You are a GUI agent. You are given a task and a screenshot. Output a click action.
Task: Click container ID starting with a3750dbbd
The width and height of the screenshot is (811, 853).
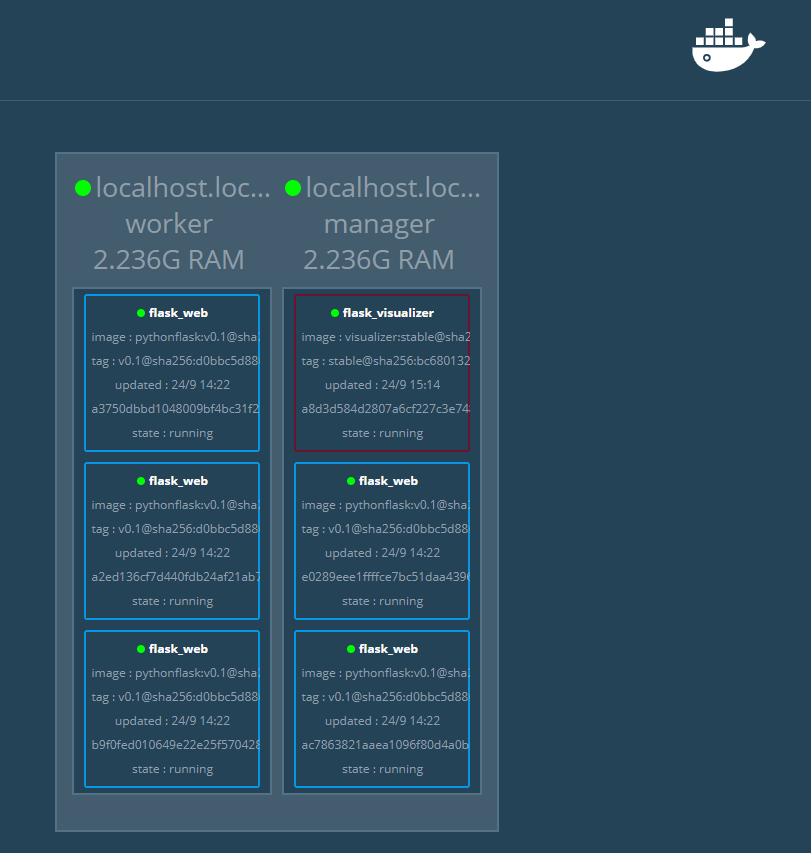click(174, 409)
